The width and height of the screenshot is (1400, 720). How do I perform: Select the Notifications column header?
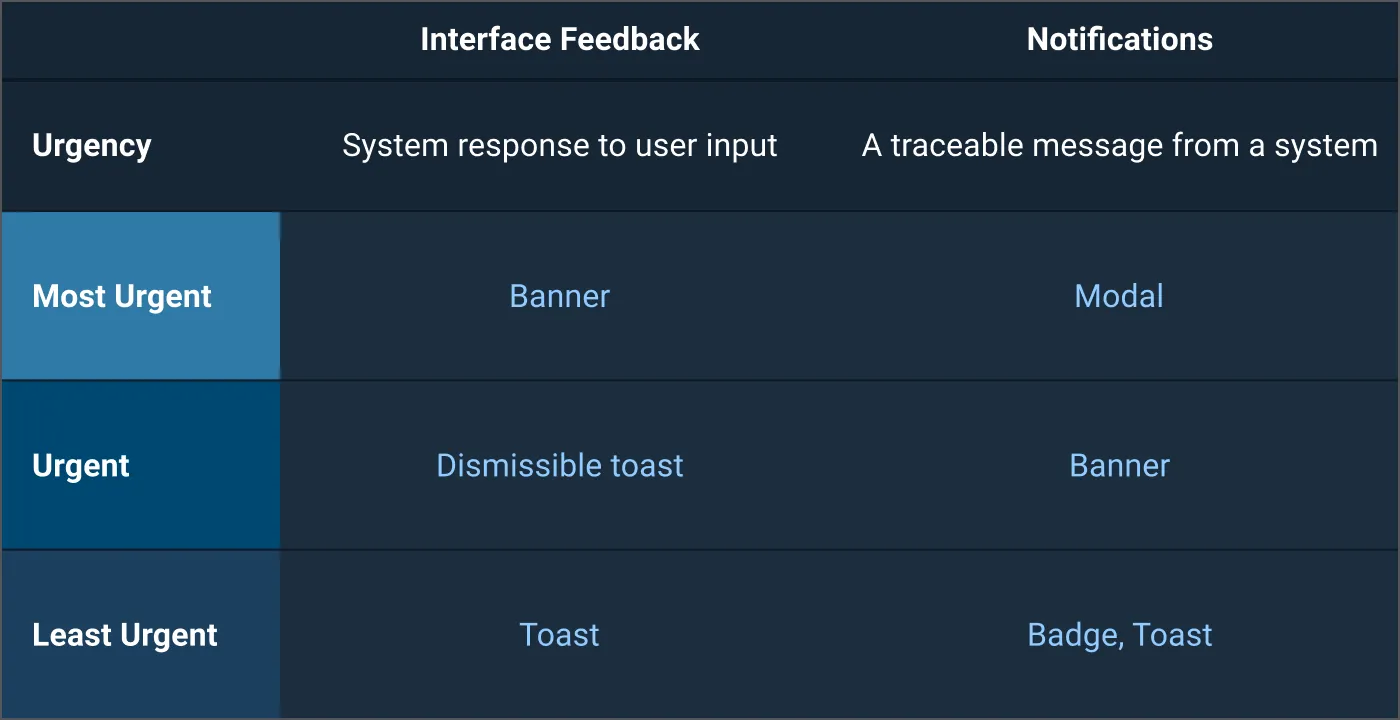pyautogui.click(x=1119, y=39)
